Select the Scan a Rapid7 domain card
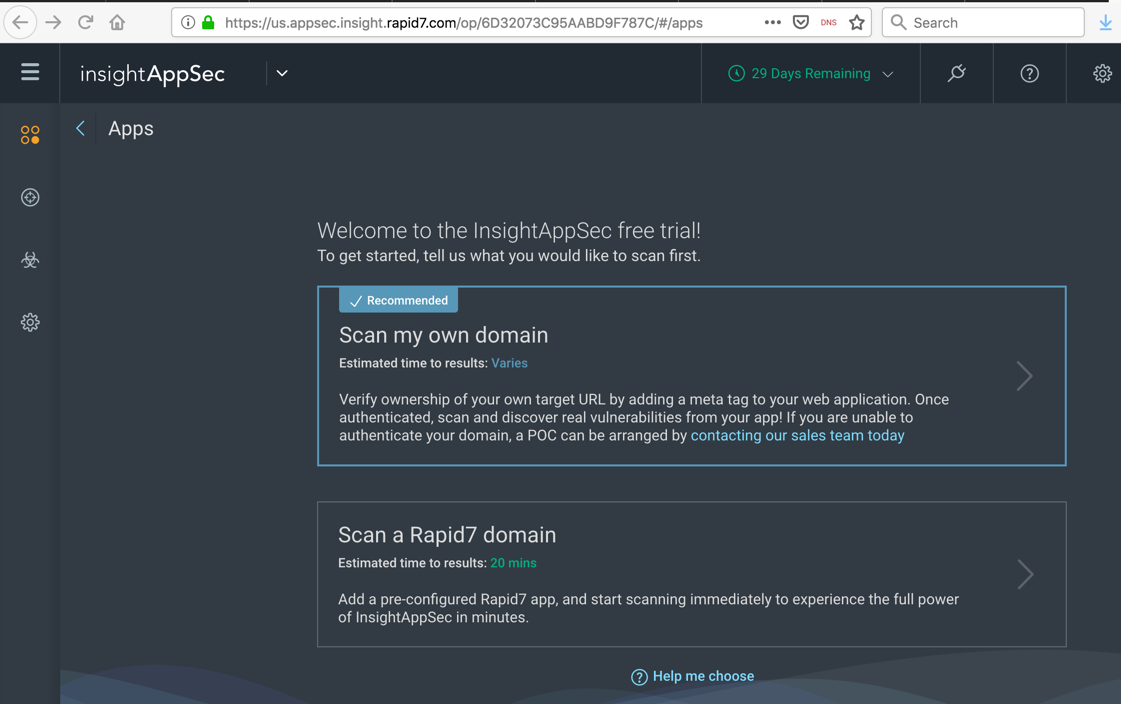 tap(691, 575)
